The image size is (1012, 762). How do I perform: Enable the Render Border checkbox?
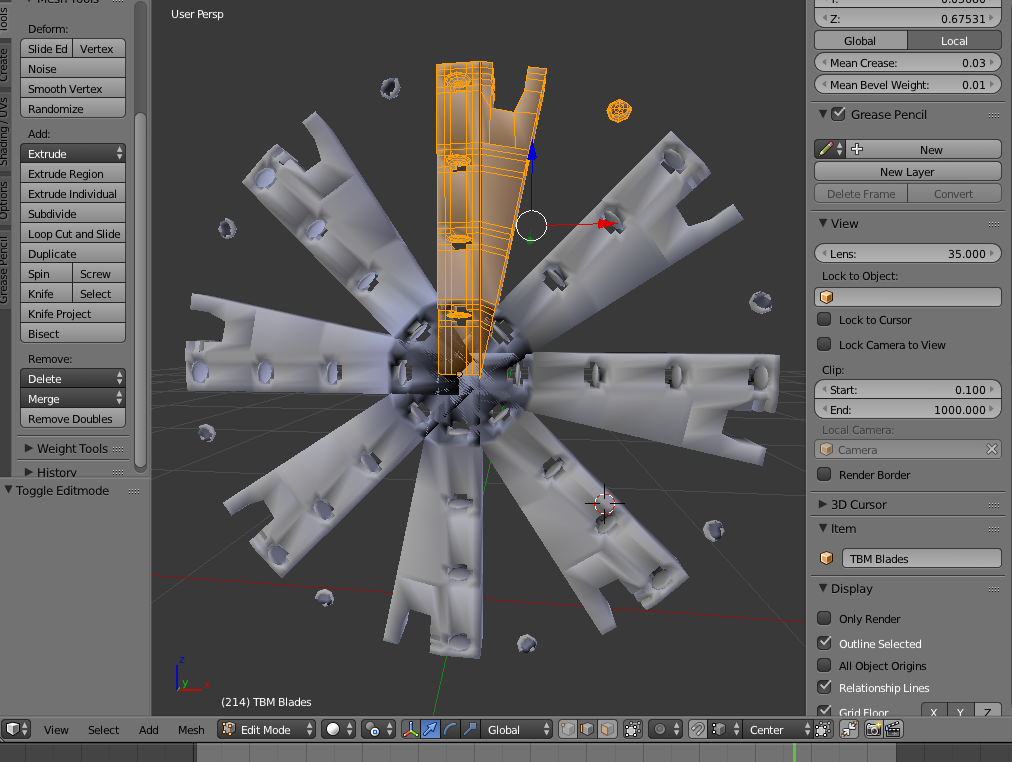tap(824, 474)
